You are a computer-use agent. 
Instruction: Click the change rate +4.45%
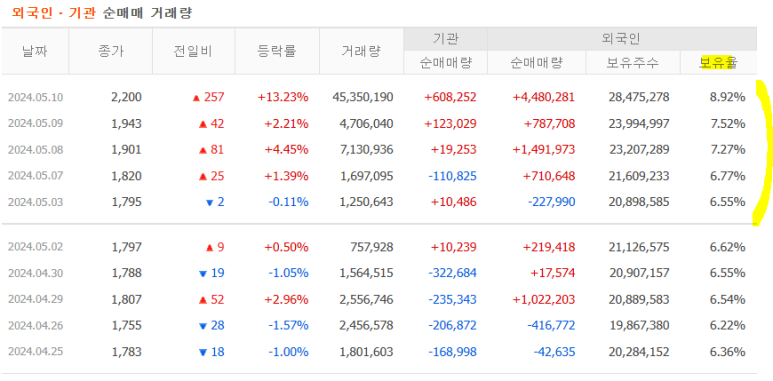[x=286, y=150]
